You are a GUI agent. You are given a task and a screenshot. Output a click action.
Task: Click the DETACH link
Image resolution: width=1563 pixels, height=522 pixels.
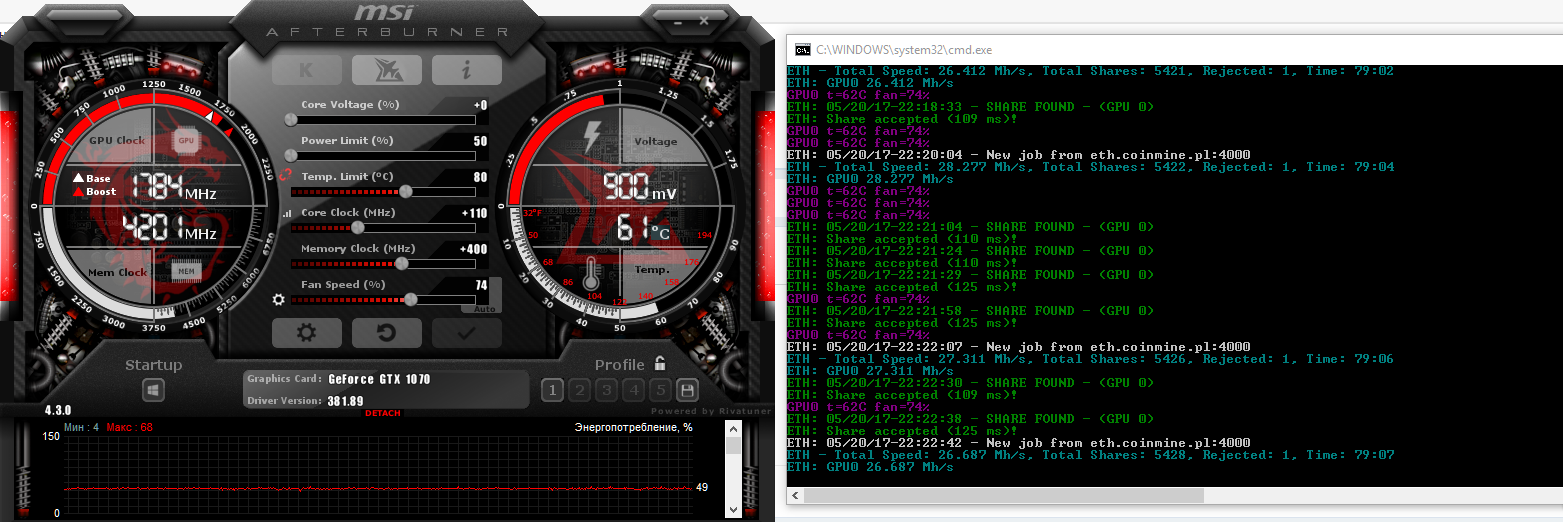tap(382, 413)
